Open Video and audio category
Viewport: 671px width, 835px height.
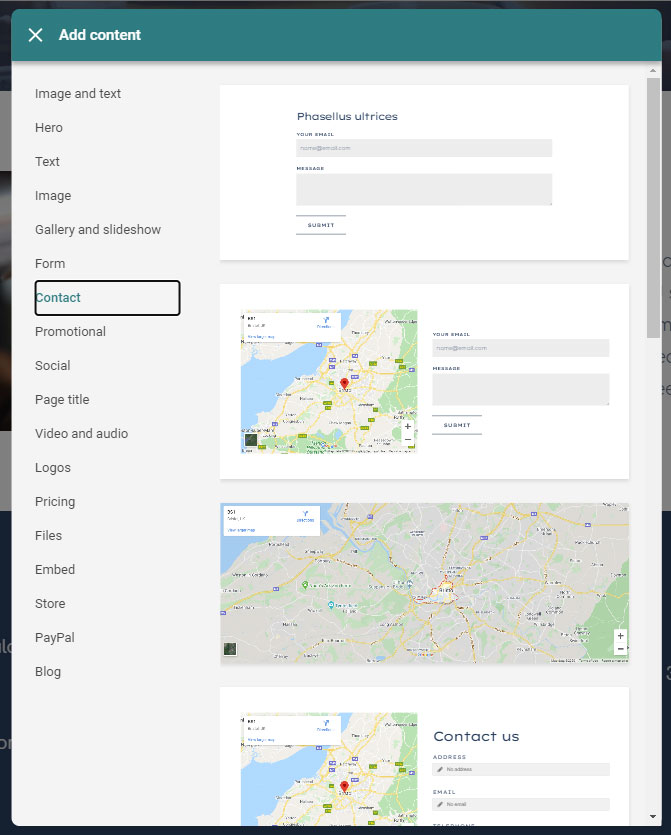click(x=81, y=433)
